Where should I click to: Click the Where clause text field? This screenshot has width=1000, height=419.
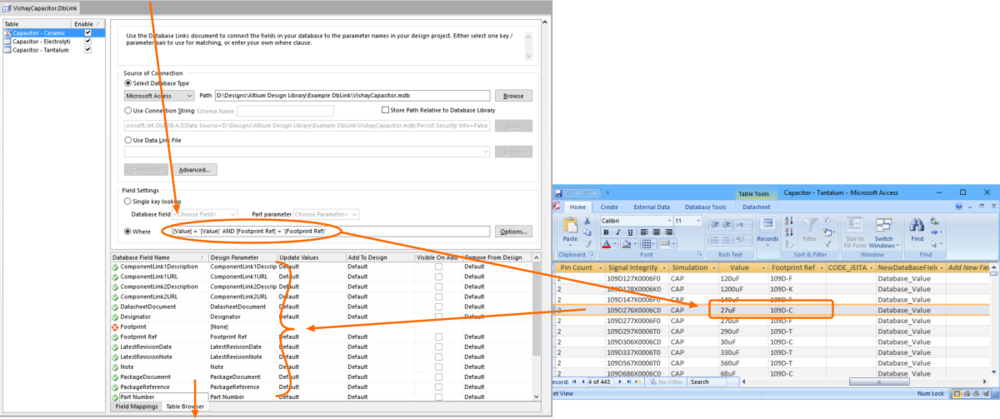point(330,232)
